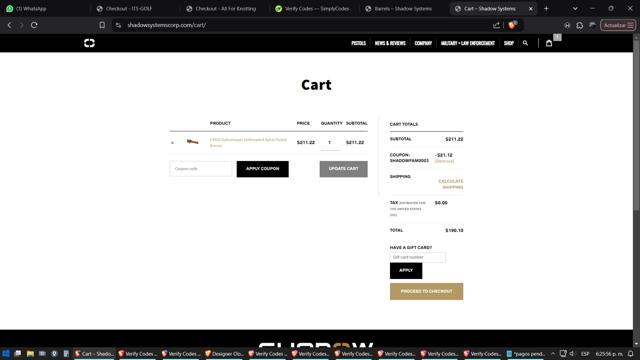Image resolution: width=640 pixels, height=360 pixels.
Task: Click the Update Cart button
Action: pos(343,169)
